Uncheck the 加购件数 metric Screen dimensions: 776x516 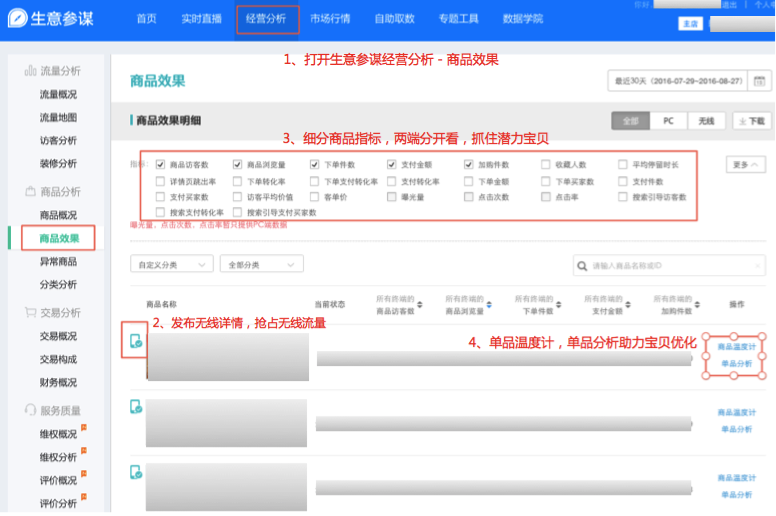469,164
